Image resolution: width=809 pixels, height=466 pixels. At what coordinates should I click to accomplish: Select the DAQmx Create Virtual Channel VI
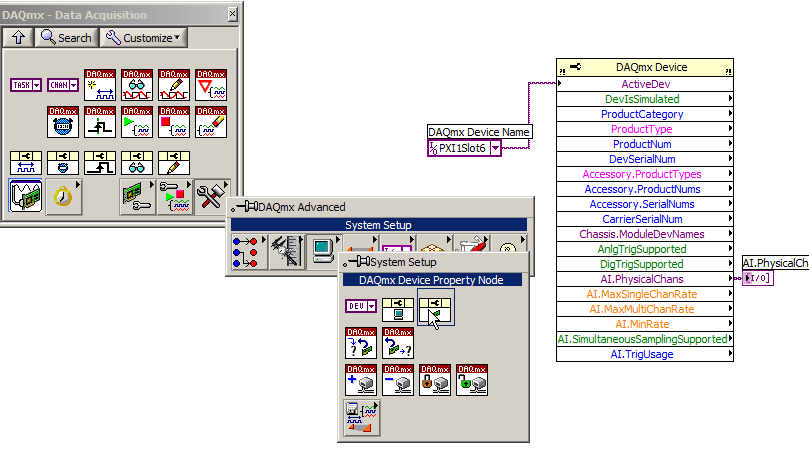click(100, 85)
